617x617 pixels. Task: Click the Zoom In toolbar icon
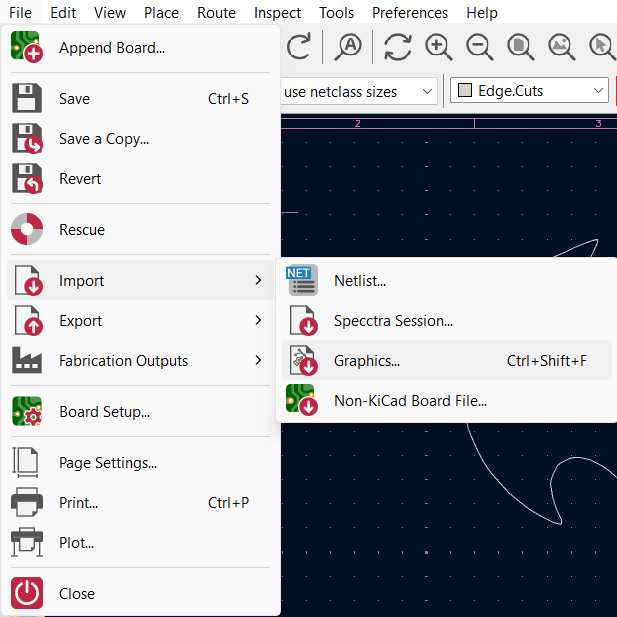click(x=439, y=47)
